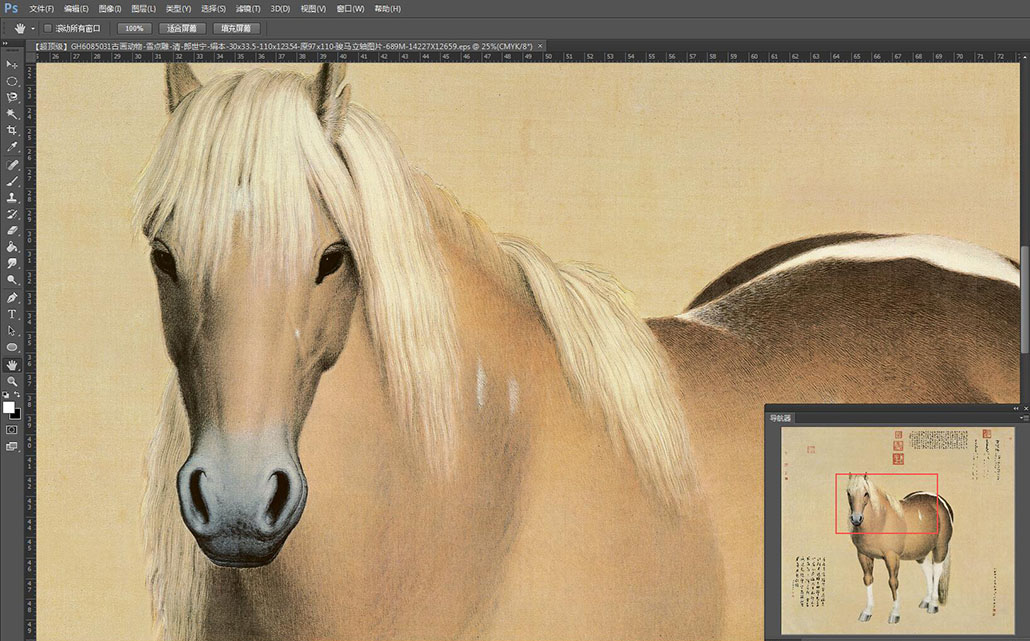Open the 图像(I) menu
1030x641 pixels.
point(110,9)
